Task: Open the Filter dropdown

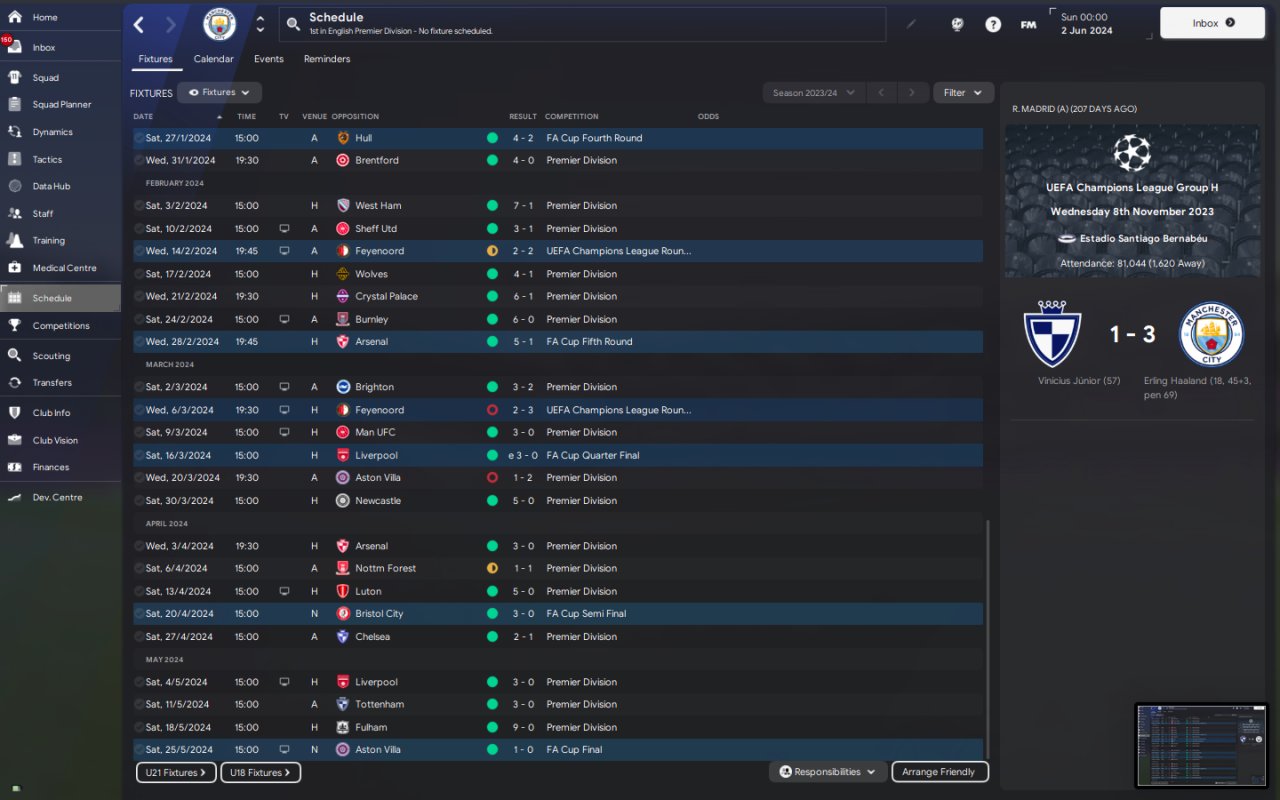Action: click(963, 93)
